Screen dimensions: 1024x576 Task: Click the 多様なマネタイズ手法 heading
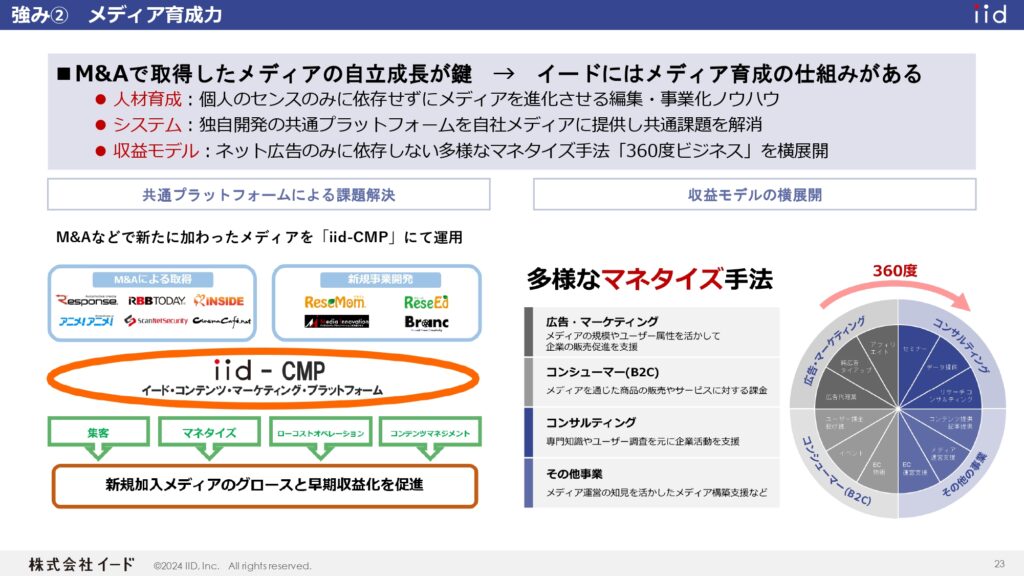(x=650, y=279)
